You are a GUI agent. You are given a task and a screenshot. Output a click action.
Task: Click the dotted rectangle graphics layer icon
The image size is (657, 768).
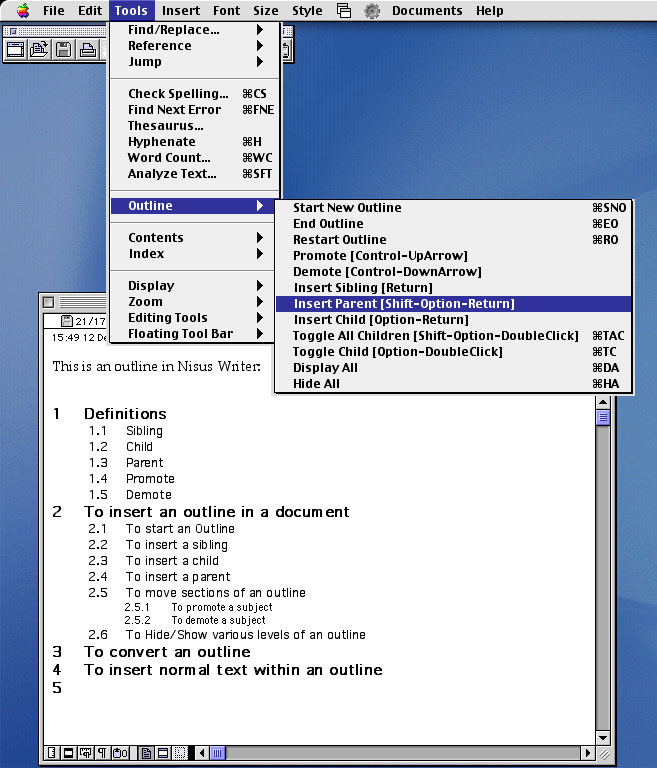(x=180, y=753)
